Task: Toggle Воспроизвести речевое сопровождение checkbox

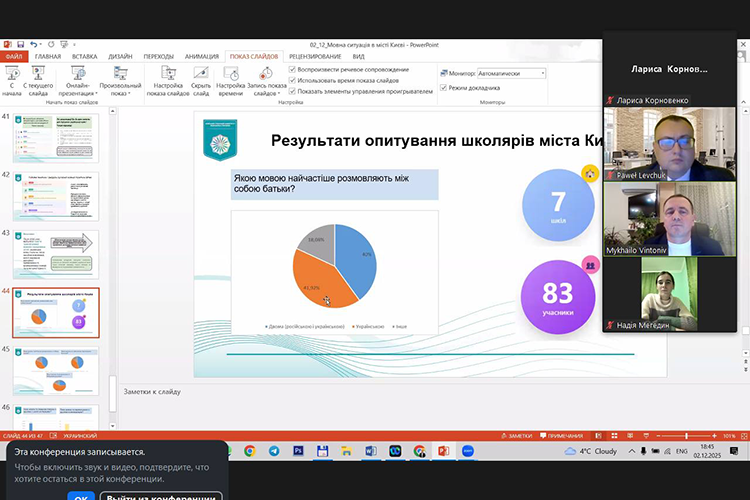Action: (291, 70)
